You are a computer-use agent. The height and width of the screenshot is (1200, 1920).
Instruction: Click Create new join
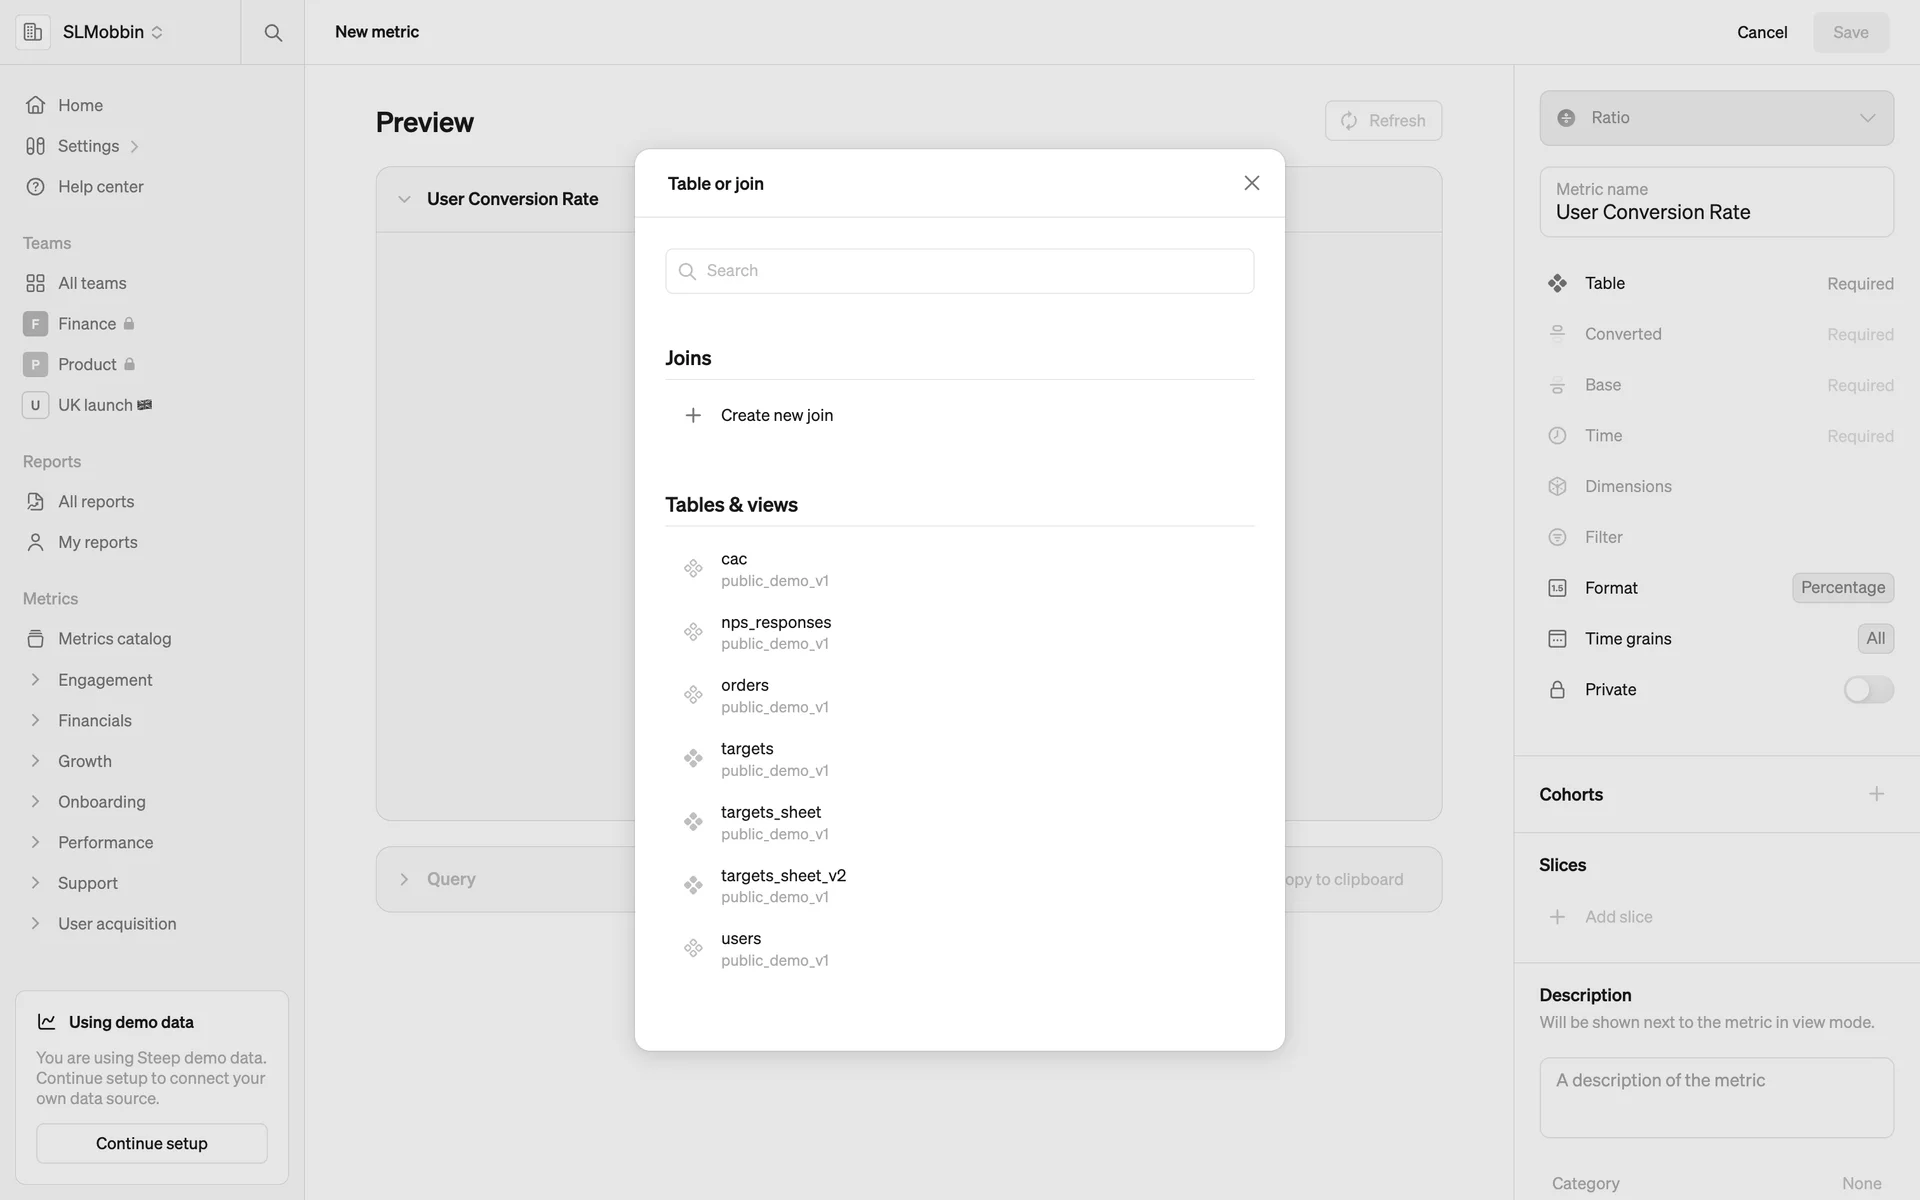(776, 415)
